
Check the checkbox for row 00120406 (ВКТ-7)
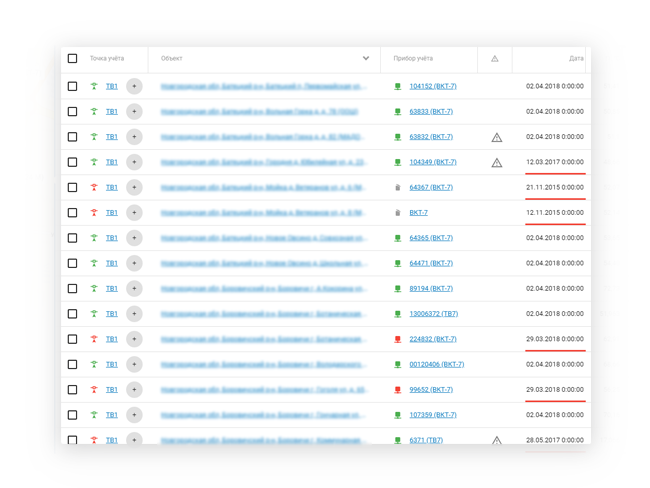click(73, 364)
